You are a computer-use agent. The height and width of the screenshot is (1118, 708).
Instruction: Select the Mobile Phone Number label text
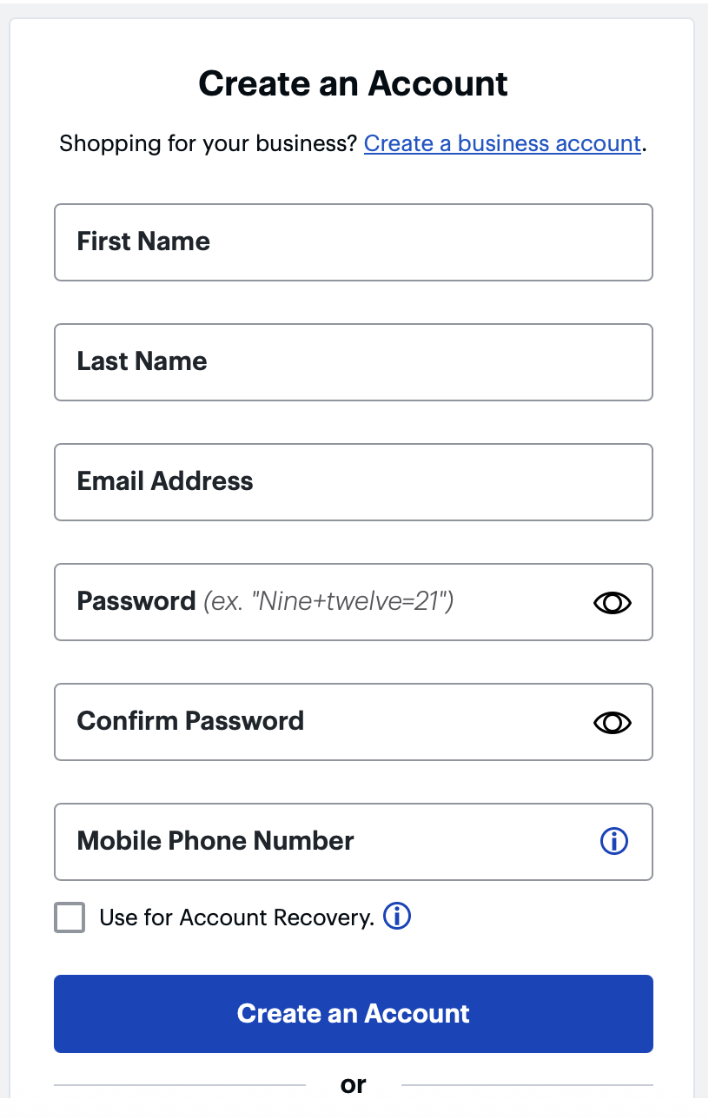[215, 841]
